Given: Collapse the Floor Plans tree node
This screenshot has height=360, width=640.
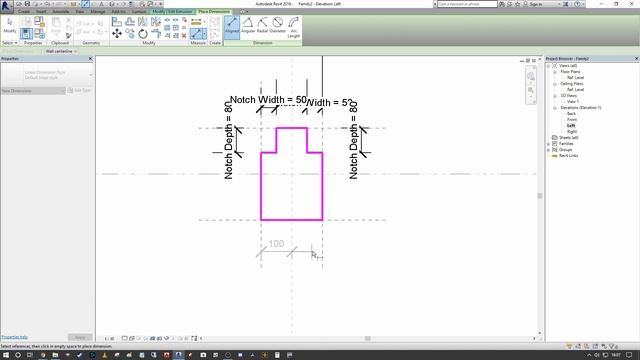Looking at the screenshot, I should point(555,72).
